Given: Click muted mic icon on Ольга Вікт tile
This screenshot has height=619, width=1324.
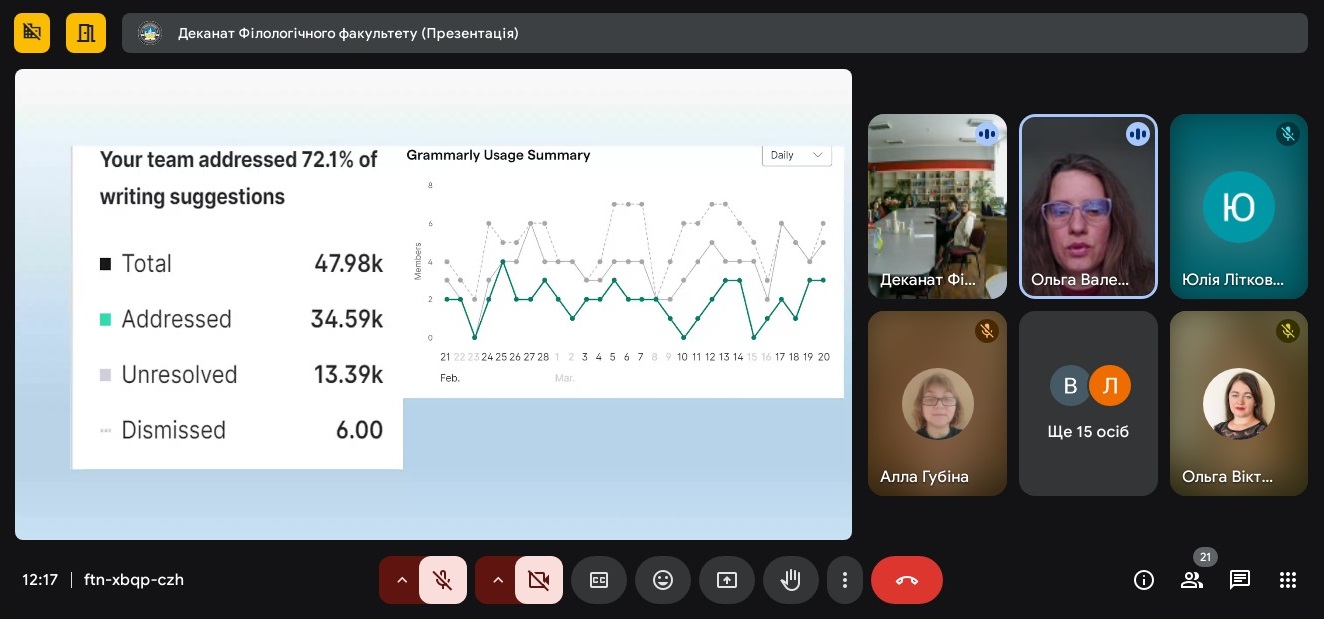Looking at the screenshot, I should (1288, 330).
